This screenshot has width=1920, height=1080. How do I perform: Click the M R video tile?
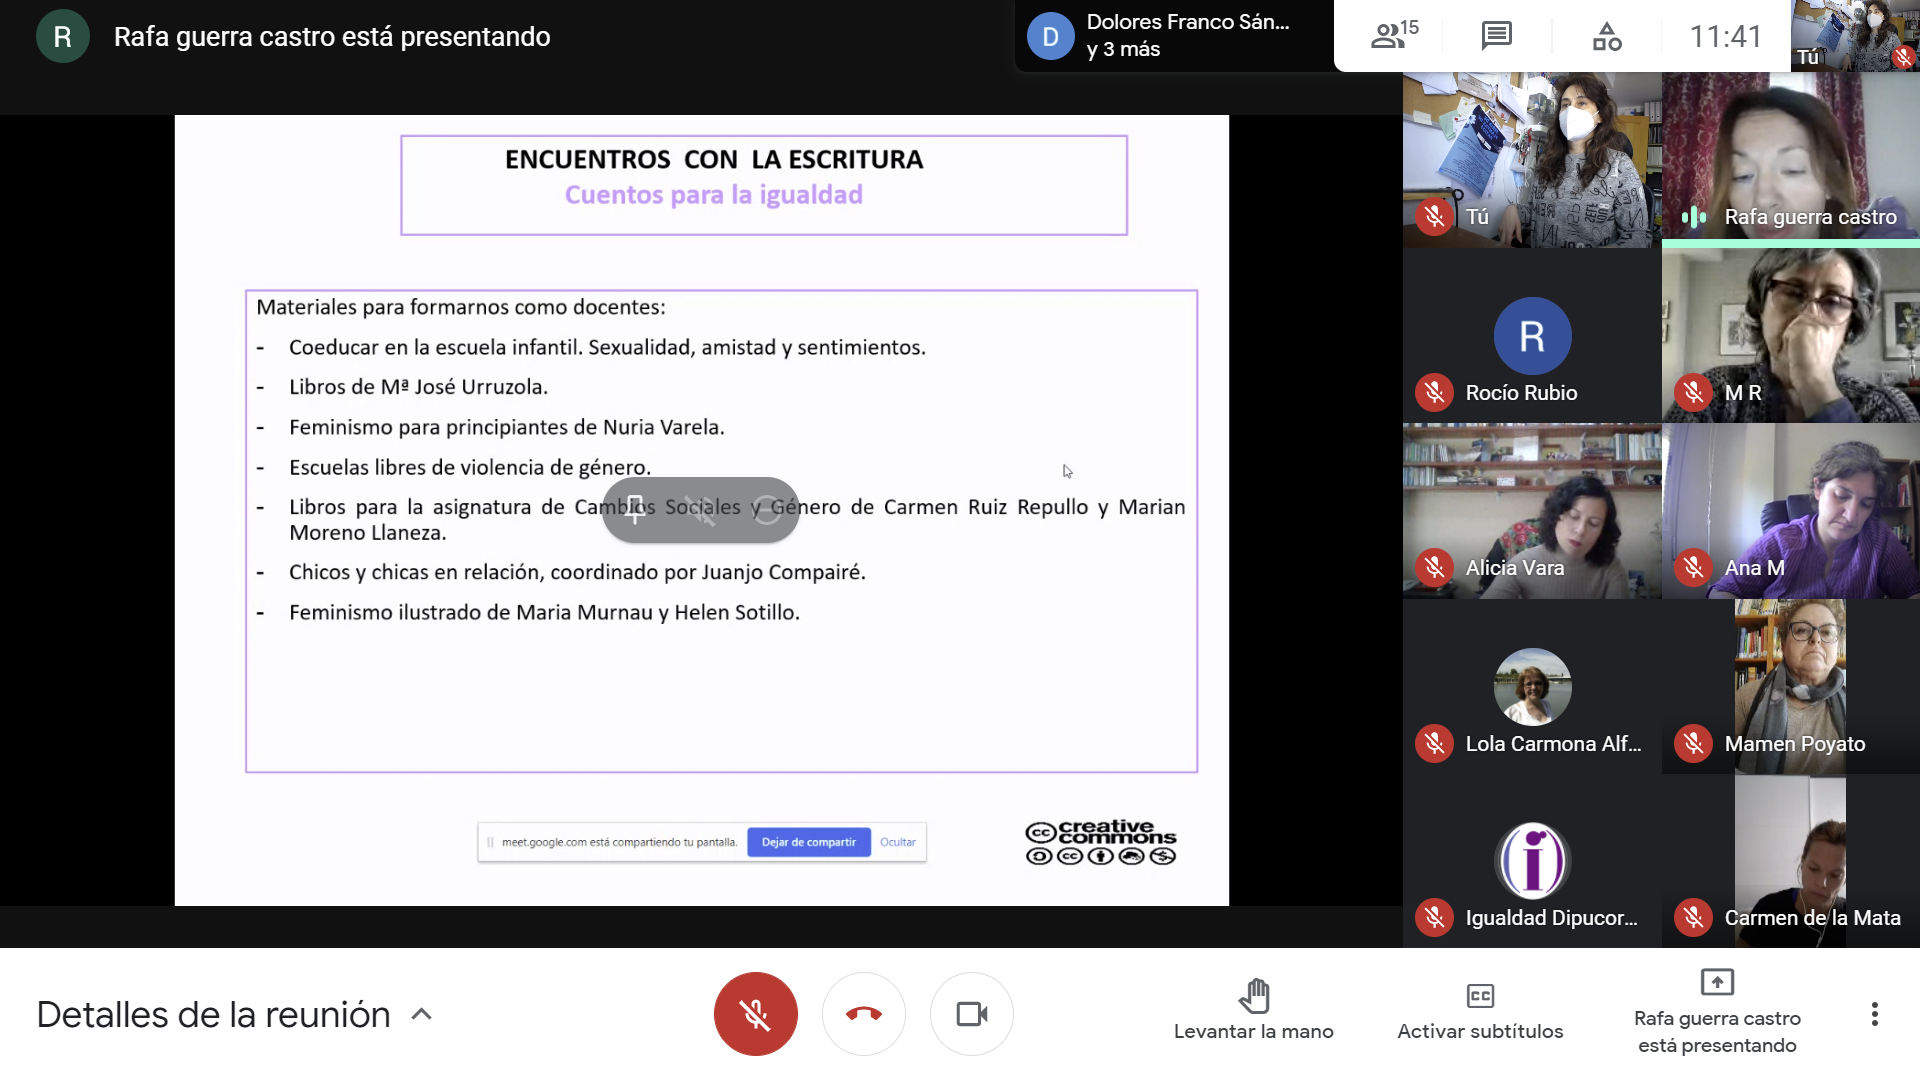pyautogui.click(x=1790, y=335)
